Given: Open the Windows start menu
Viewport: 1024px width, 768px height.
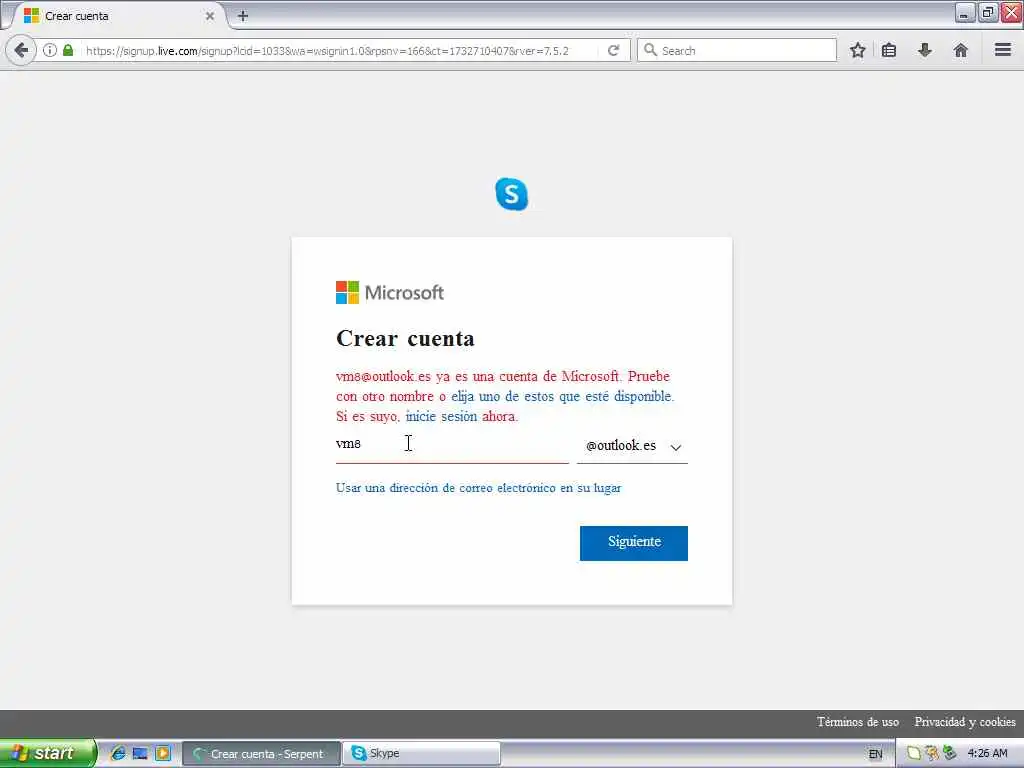Looking at the screenshot, I should (47, 754).
